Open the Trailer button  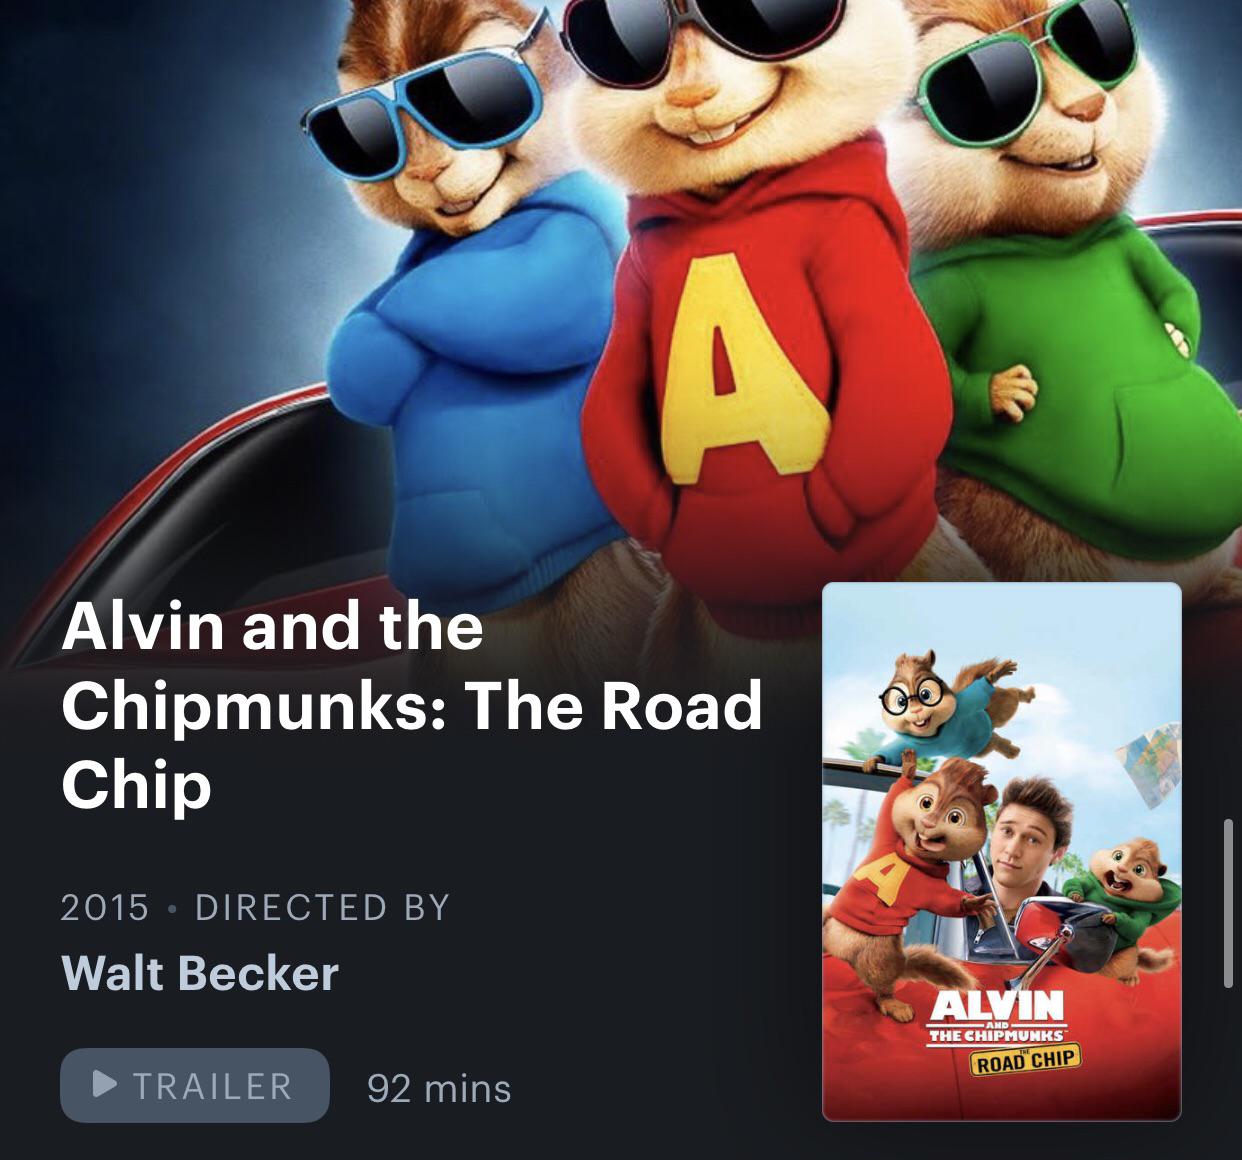click(x=195, y=1085)
